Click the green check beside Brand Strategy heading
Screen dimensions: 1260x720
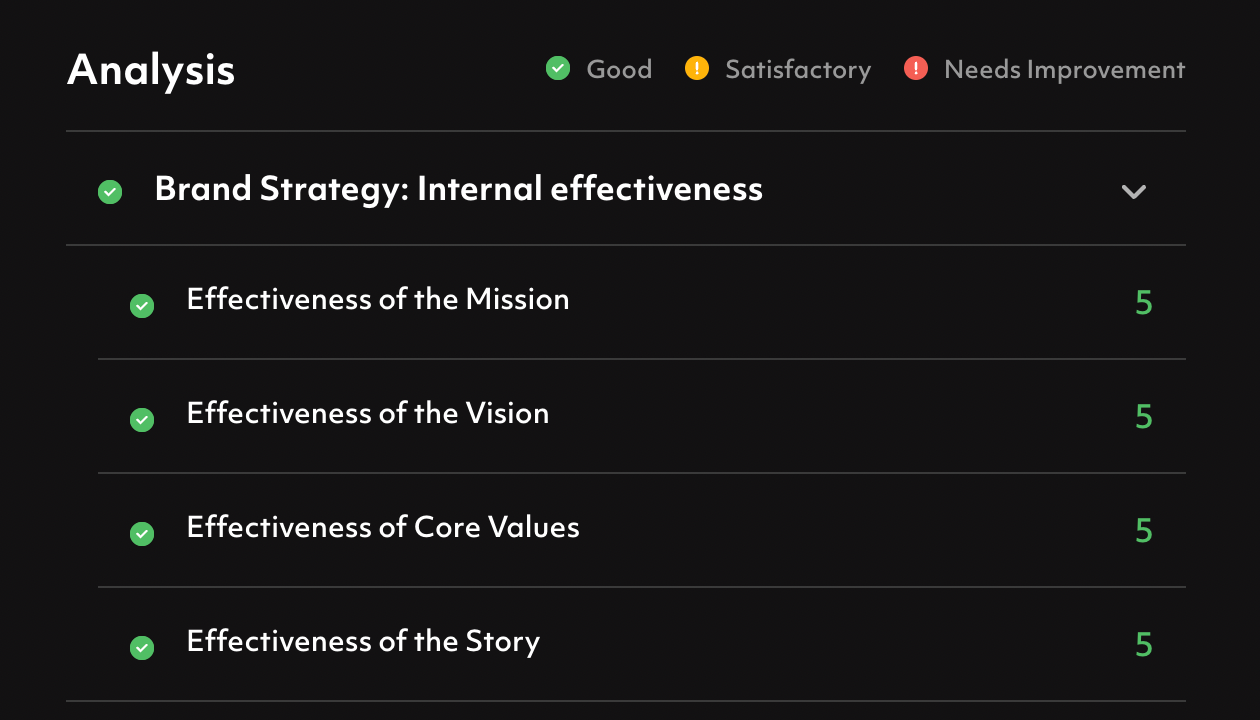(x=110, y=192)
